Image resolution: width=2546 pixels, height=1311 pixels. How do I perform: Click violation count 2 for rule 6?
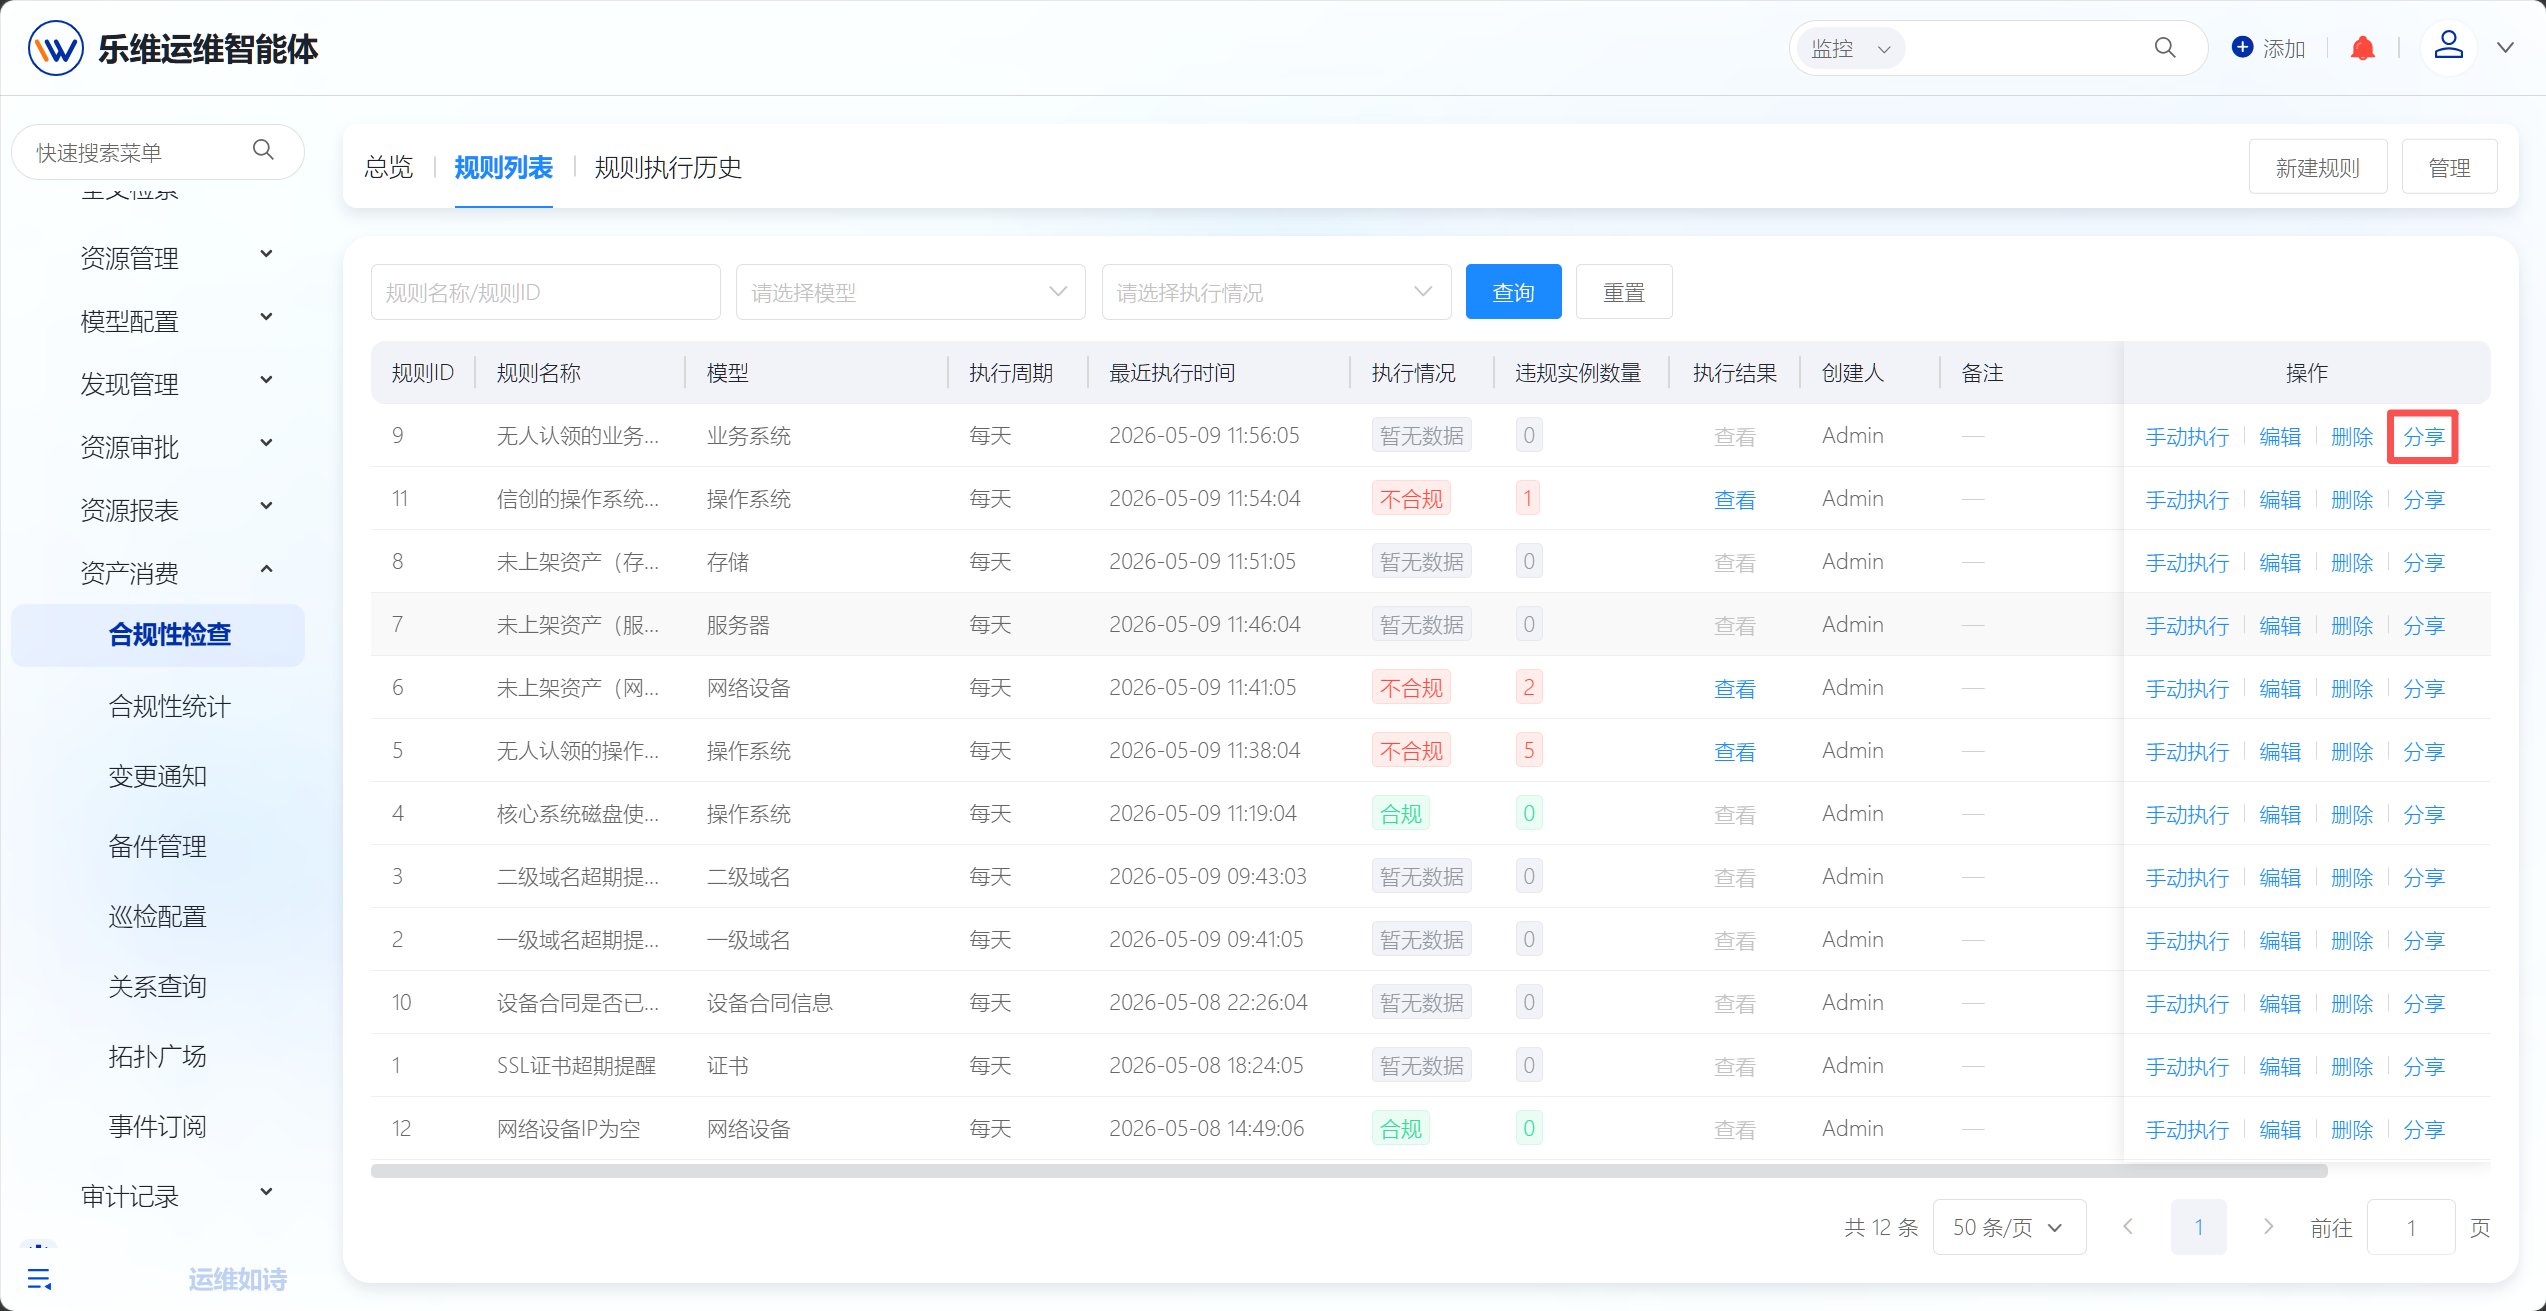[1528, 688]
